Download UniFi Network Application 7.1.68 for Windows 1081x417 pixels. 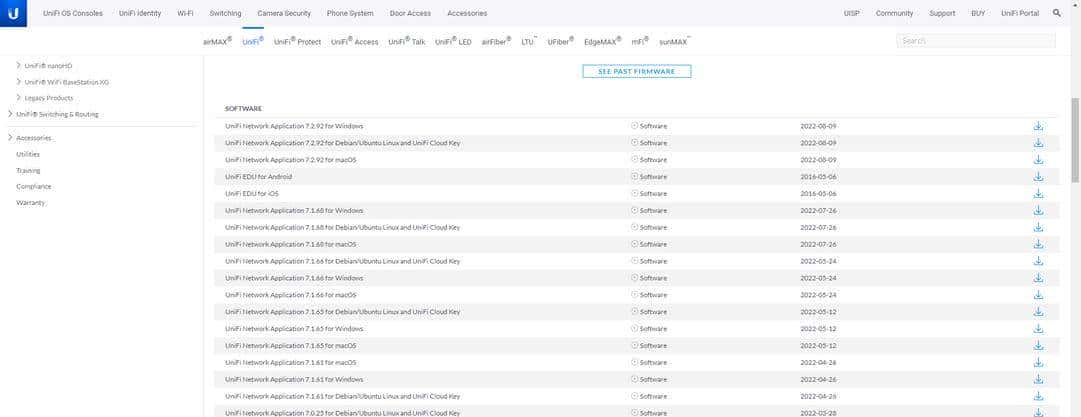click(x=1038, y=210)
